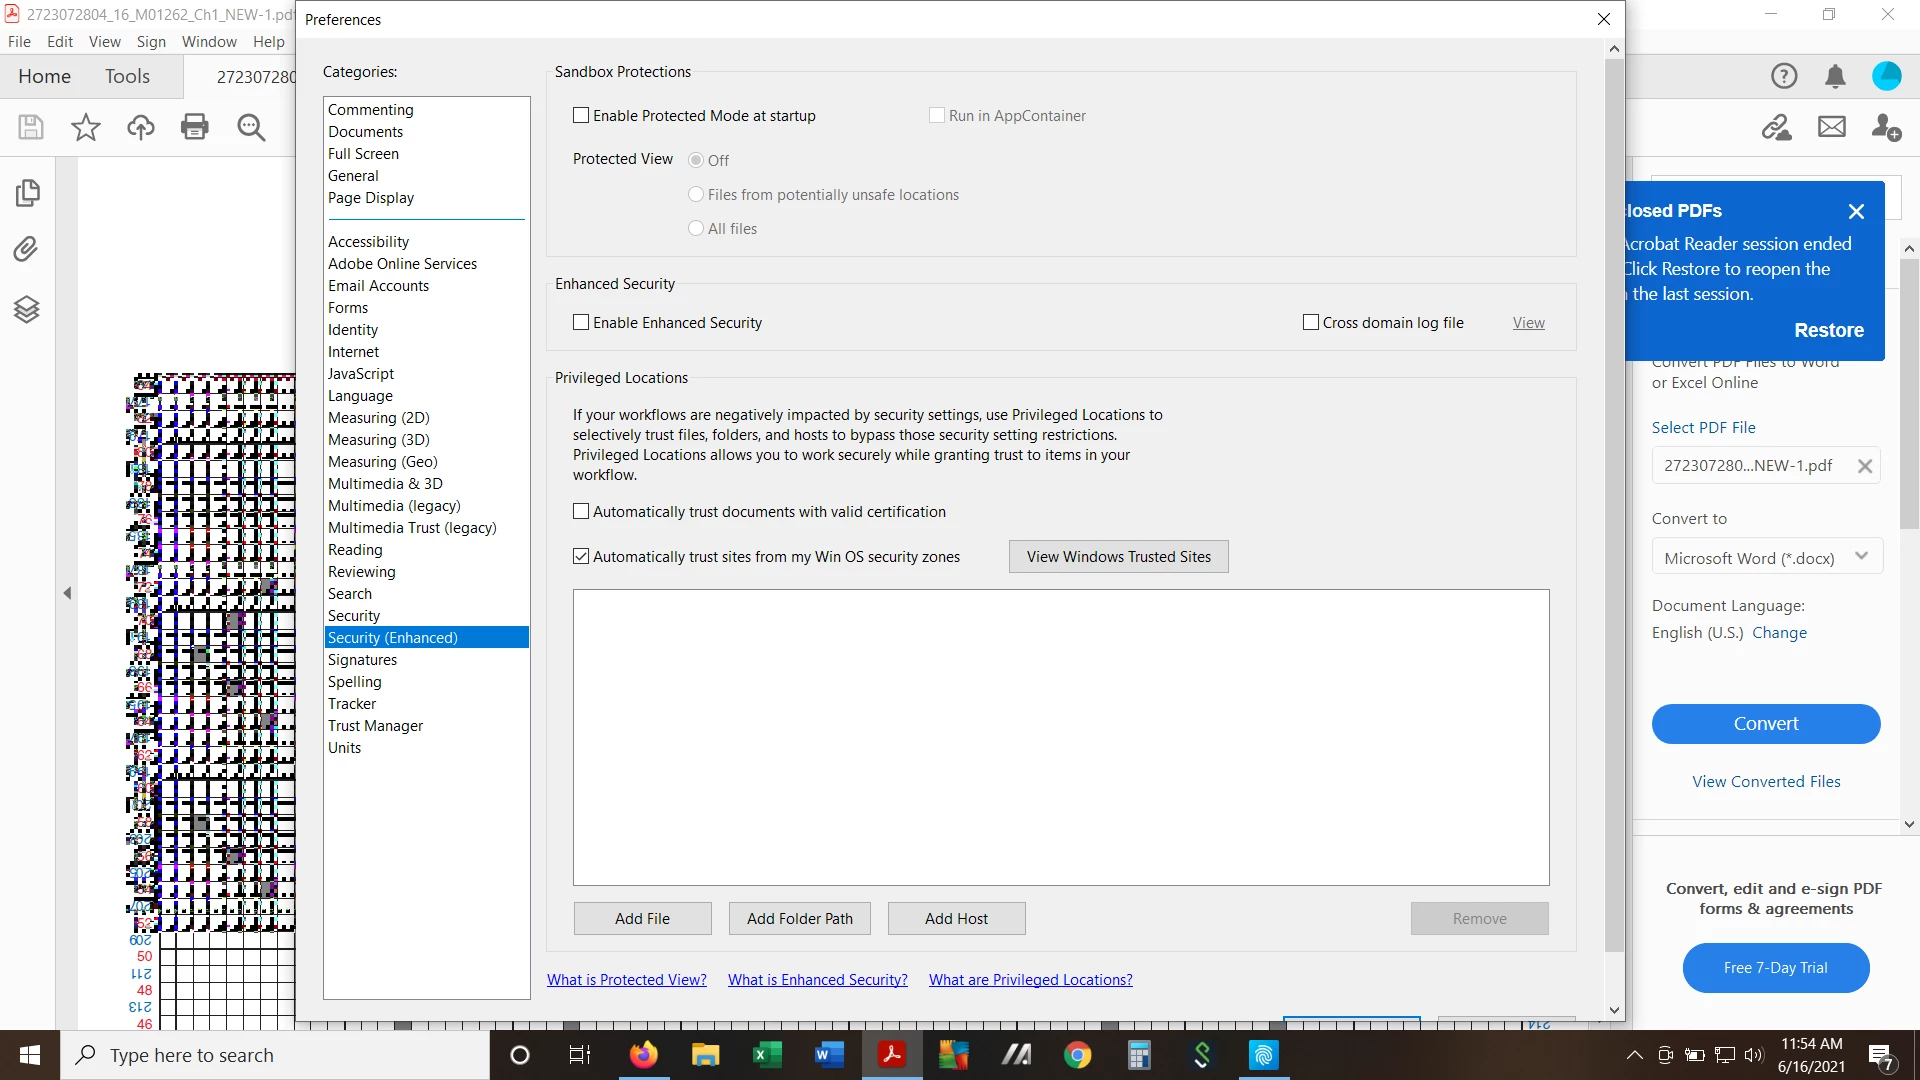This screenshot has height=1080, width=1920.
Task: Click the Add Folder Path button
Action: coord(799,918)
